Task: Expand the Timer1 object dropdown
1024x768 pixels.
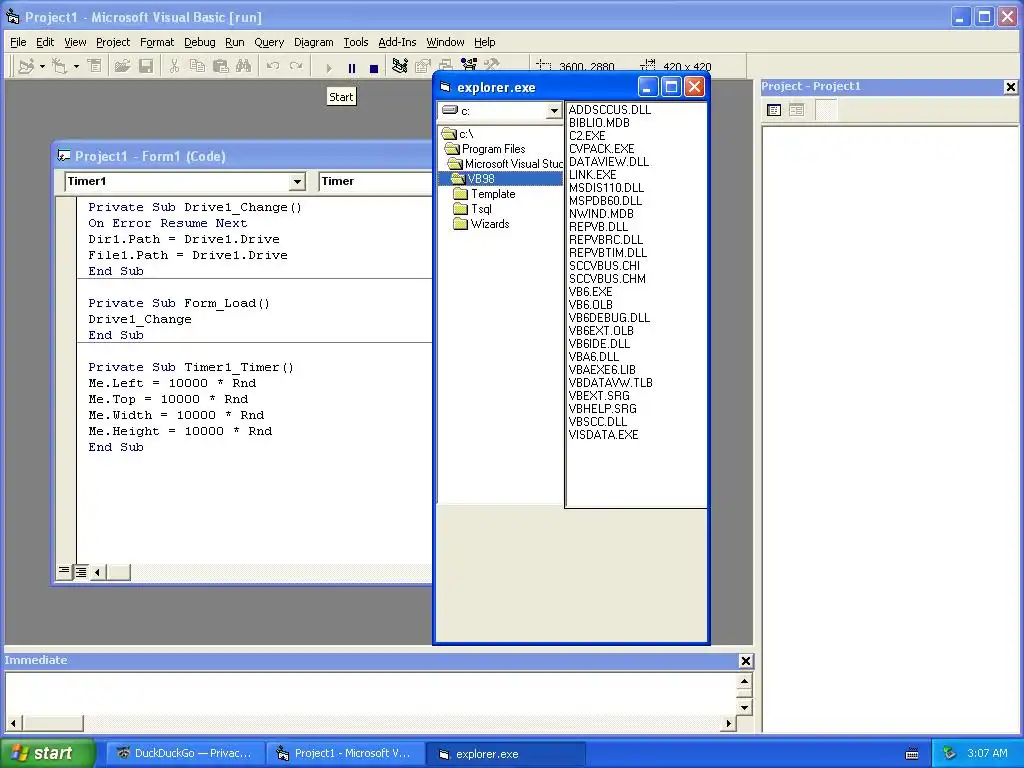Action: 297,182
